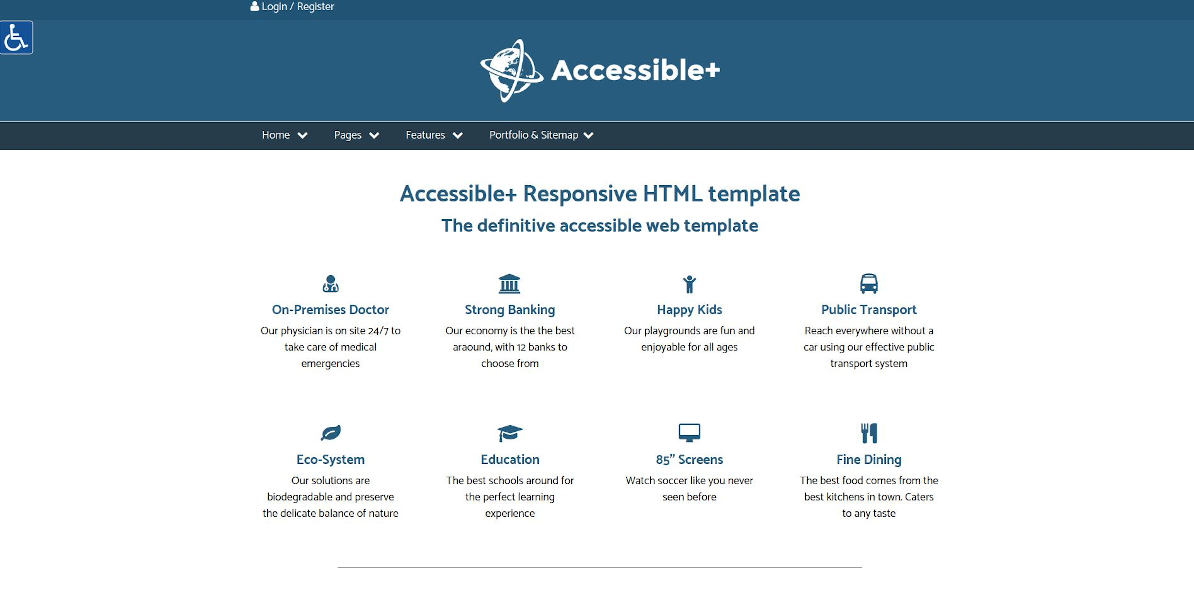This screenshot has width=1194, height=600.
Task: Expand the Pages dropdown arrow
Action: pos(374,136)
